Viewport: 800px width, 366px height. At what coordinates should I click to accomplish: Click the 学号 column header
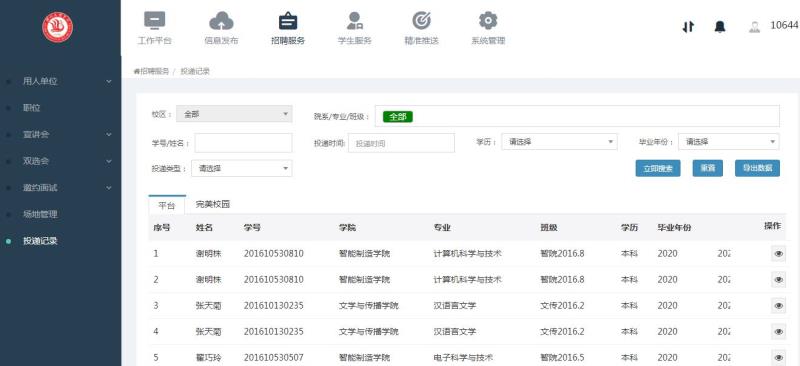(x=252, y=228)
